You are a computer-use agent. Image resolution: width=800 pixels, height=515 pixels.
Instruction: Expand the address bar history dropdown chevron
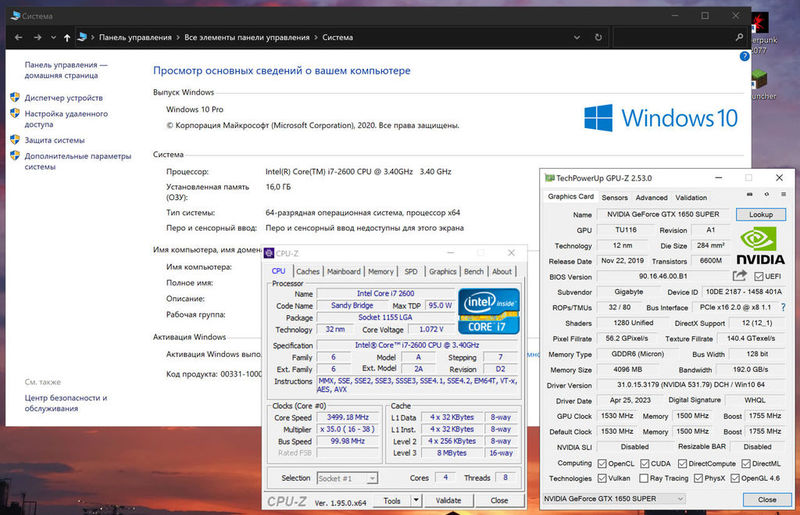click(x=577, y=37)
